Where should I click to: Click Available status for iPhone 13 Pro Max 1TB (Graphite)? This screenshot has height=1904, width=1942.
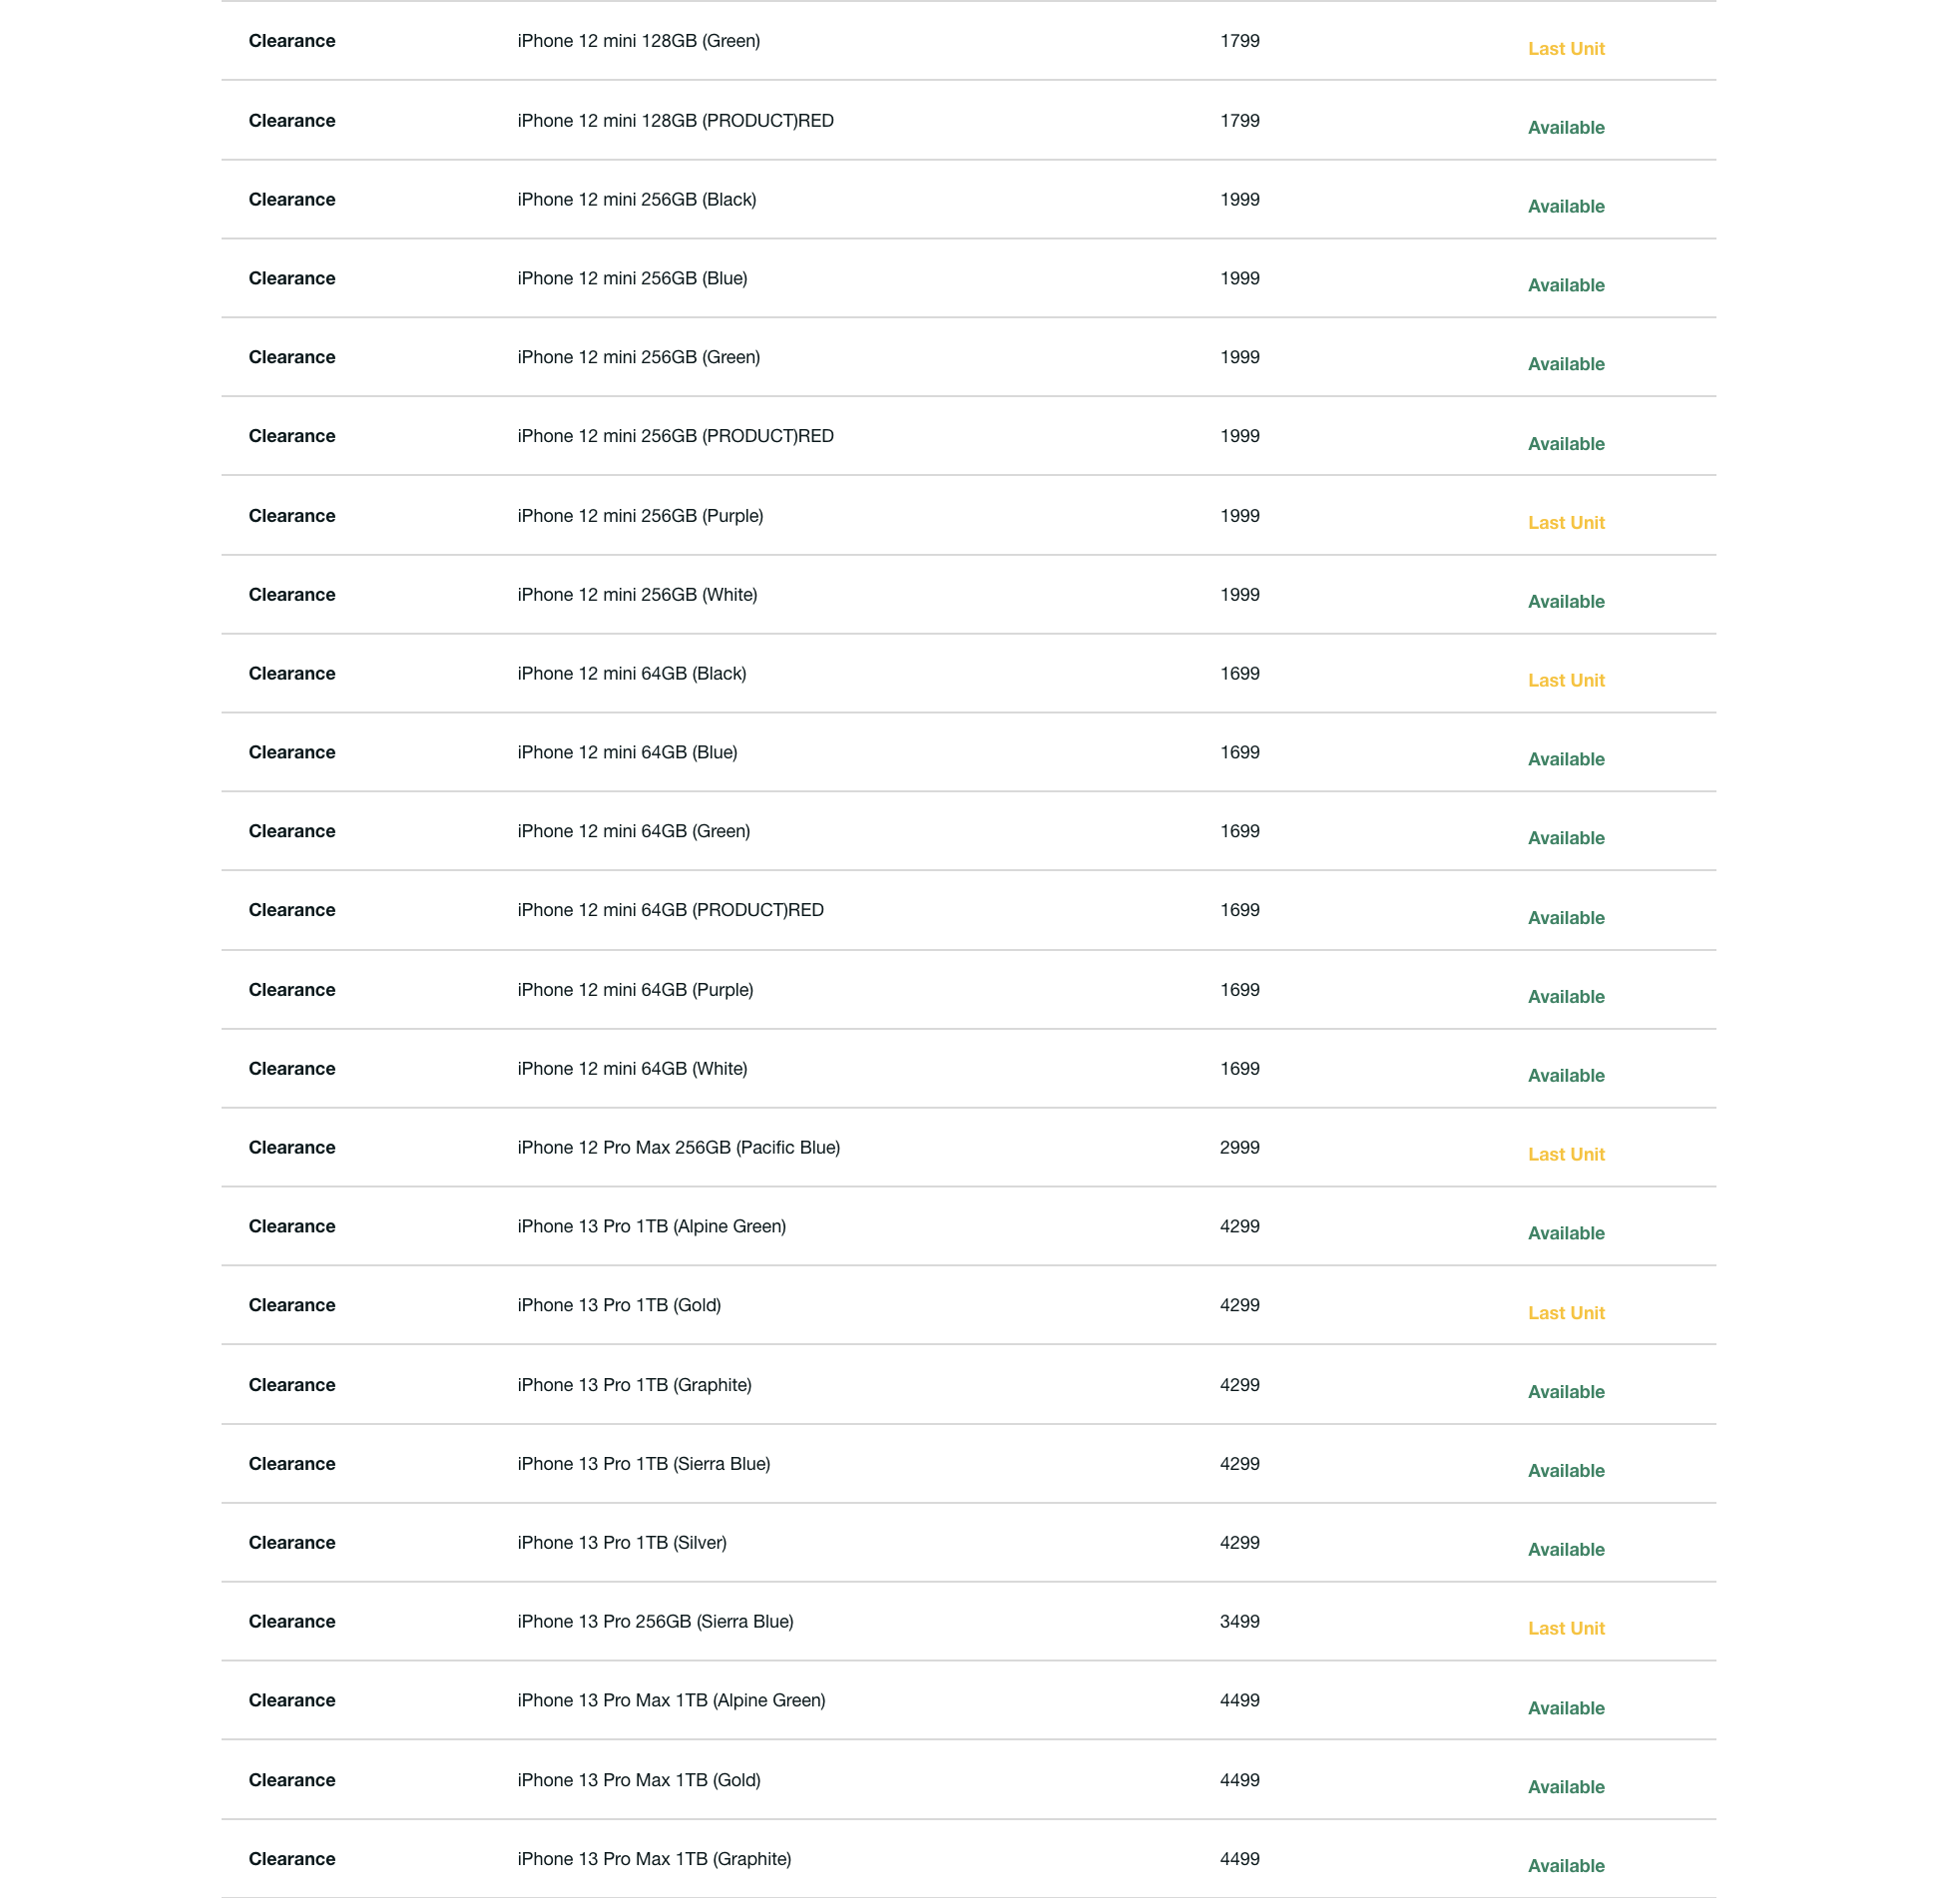click(x=1565, y=1866)
